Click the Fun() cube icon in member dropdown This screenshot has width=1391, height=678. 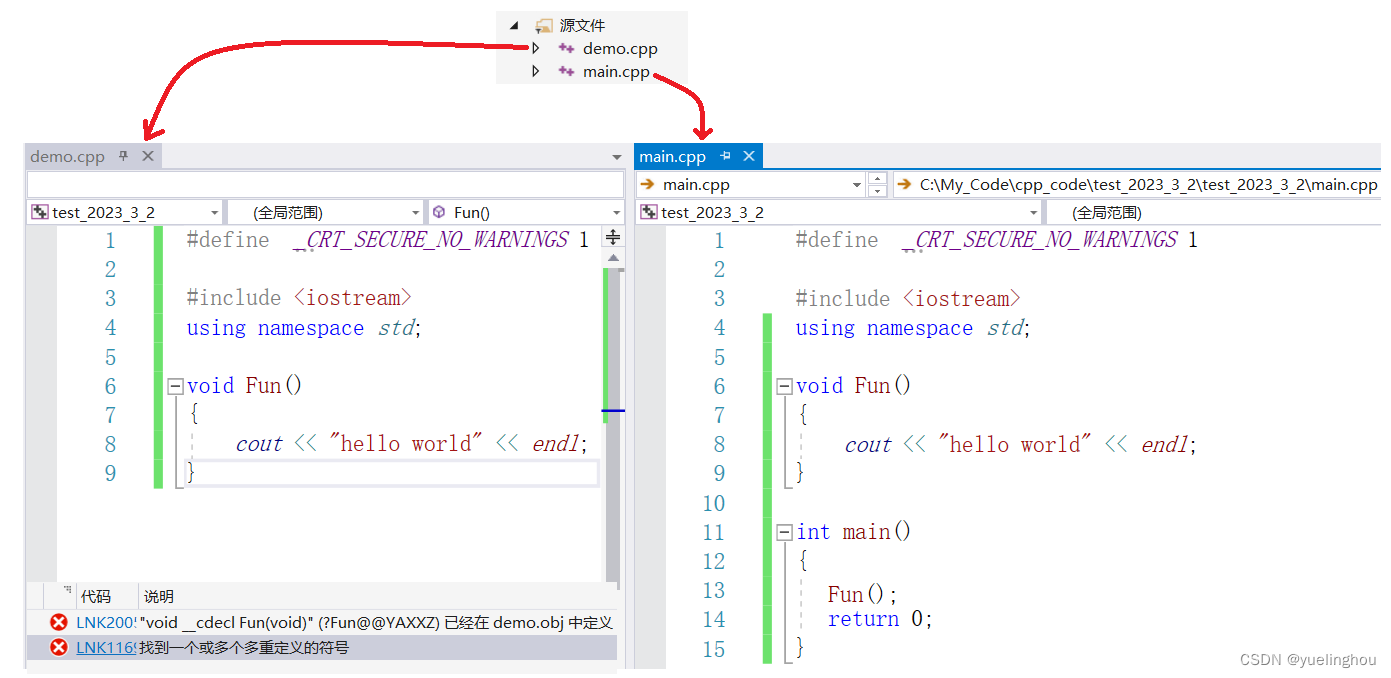pyautogui.click(x=439, y=212)
